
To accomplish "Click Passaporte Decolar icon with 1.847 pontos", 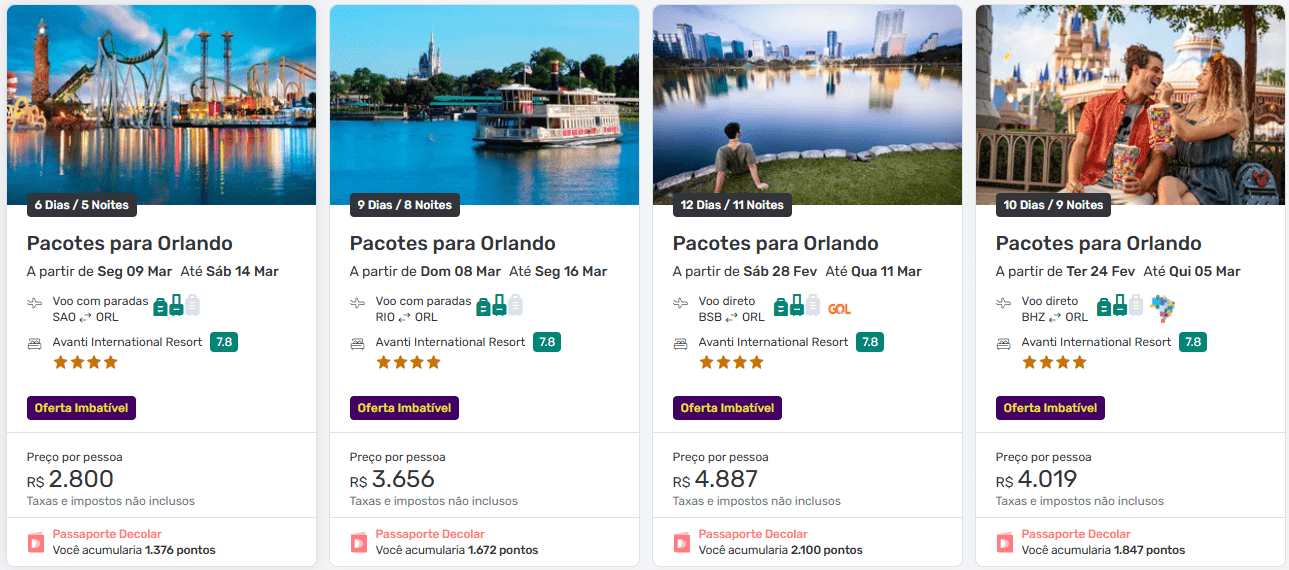I will pos(1005,542).
